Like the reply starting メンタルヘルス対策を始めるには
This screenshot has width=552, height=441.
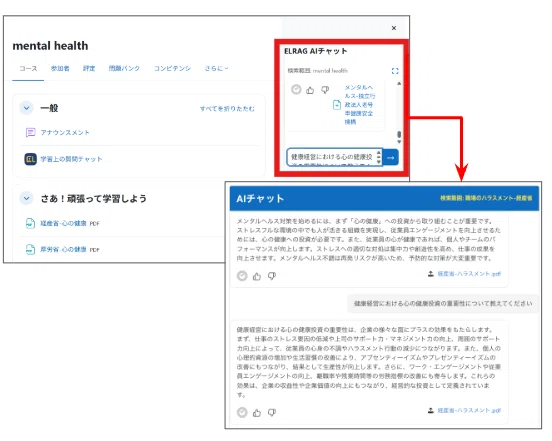click(x=257, y=276)
